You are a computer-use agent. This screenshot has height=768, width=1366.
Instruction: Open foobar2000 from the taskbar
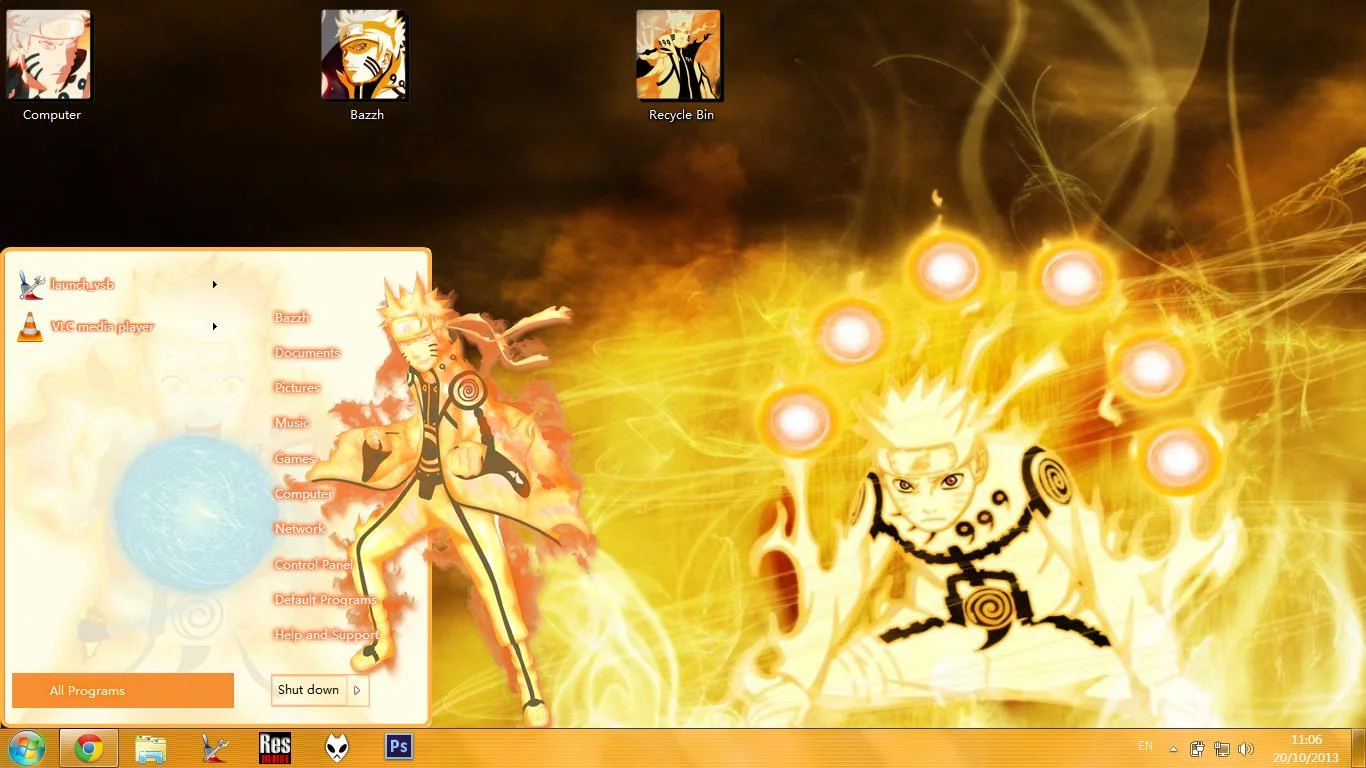click(337, 748)
